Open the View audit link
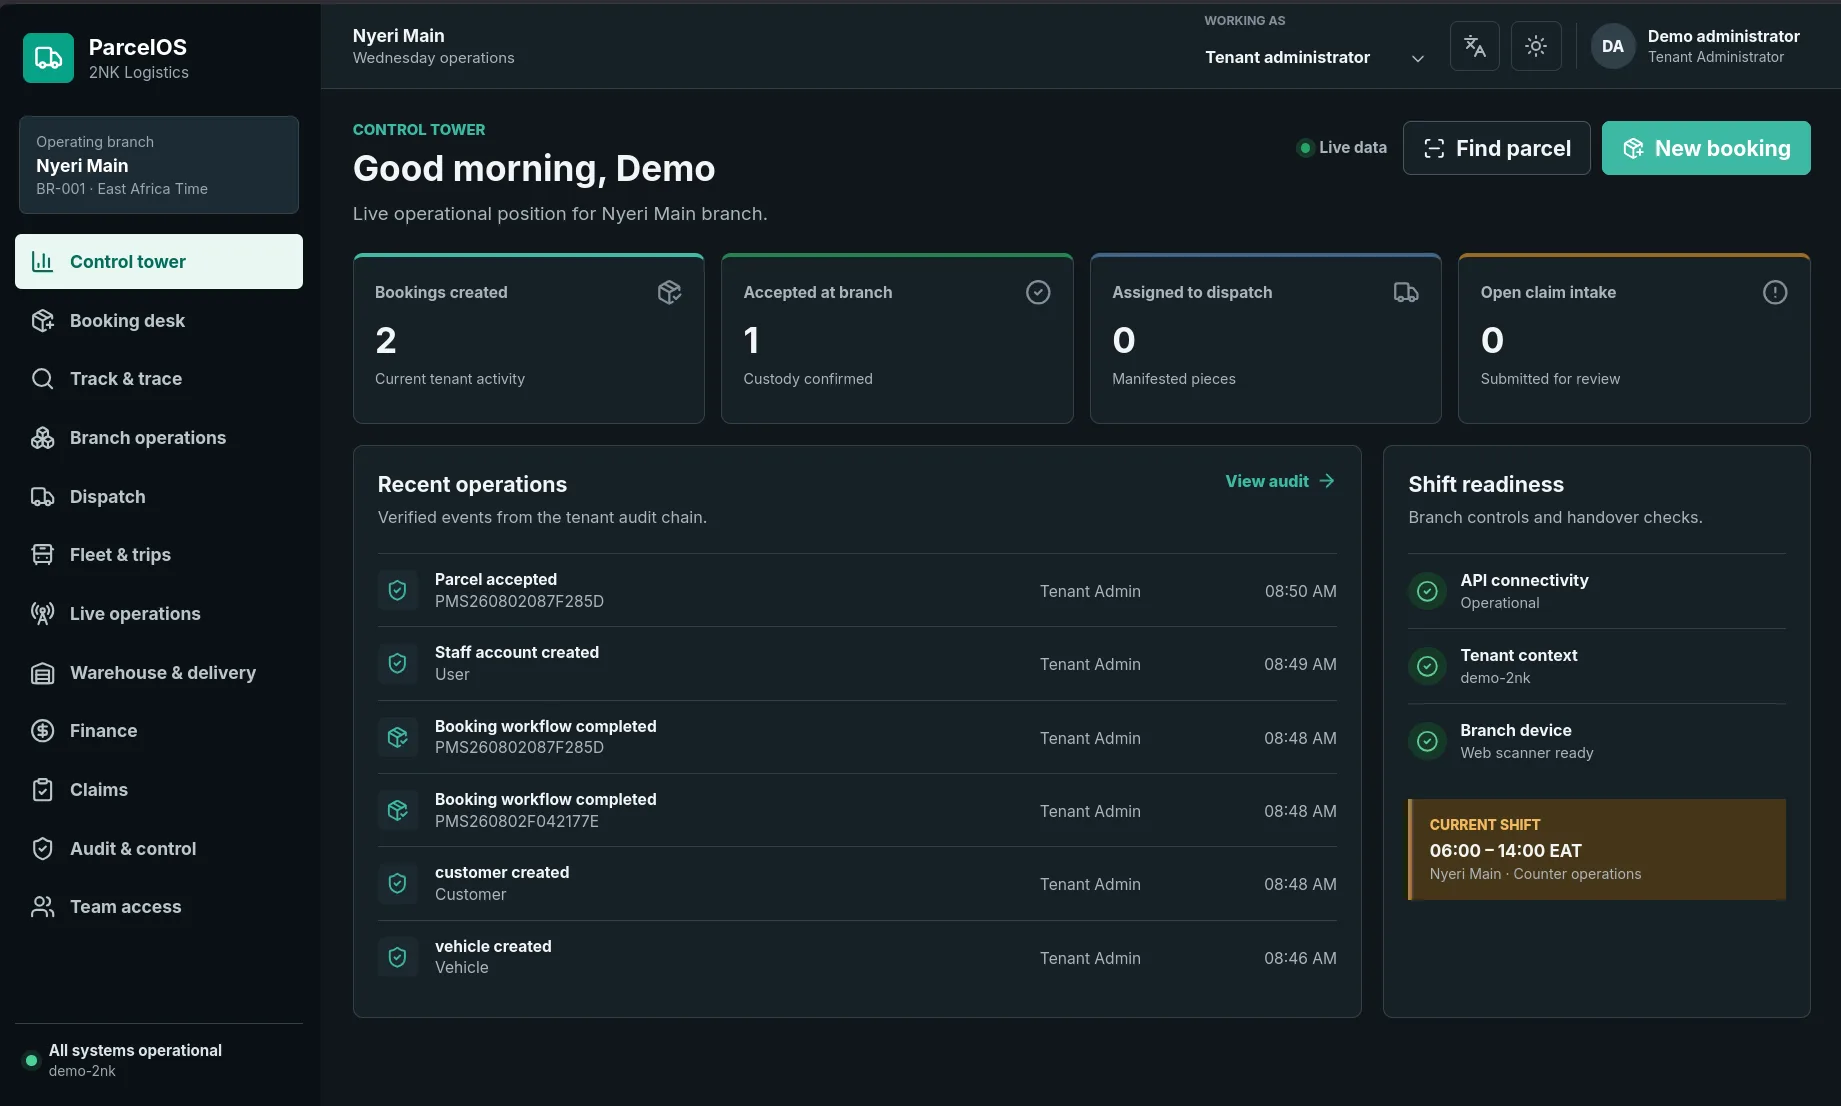1841x1106 pixels. coord(1280,481)
